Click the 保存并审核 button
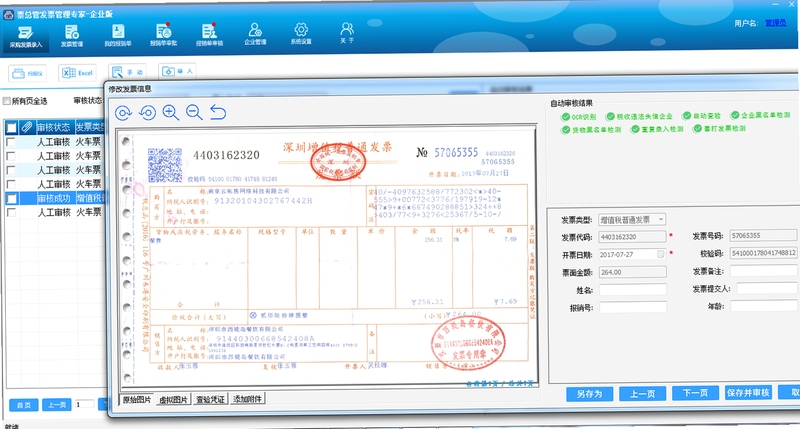 point(748,392)
